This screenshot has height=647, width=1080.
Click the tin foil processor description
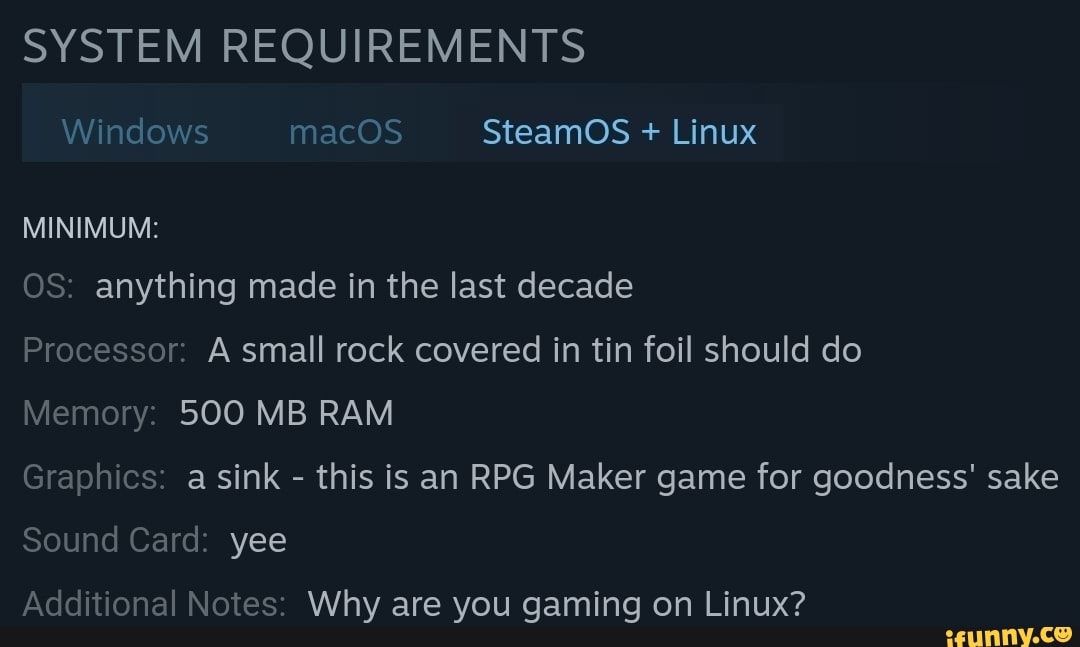(533, 350)
